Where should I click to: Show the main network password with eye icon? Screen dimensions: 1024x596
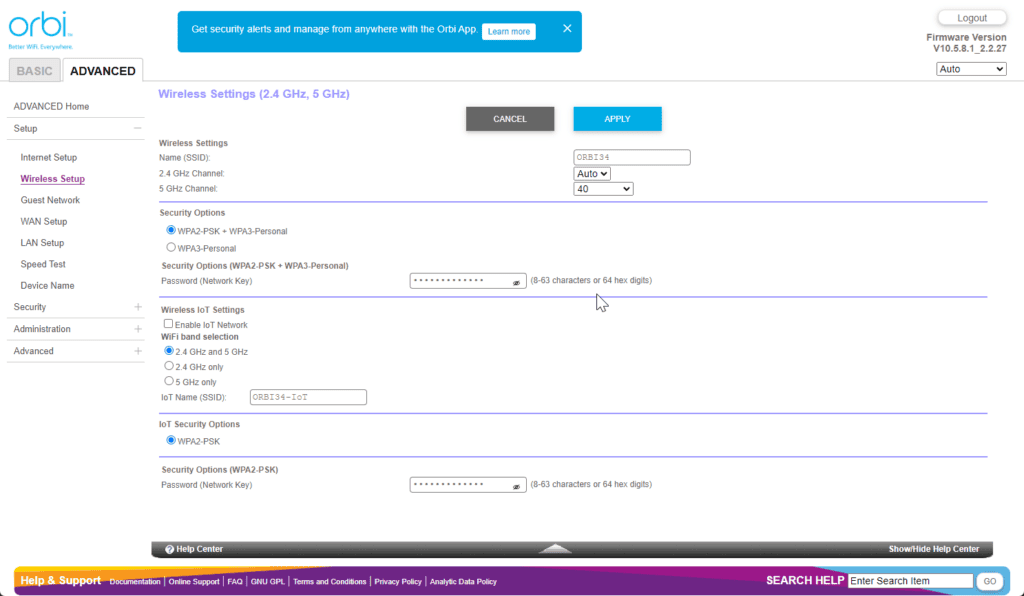click(517, 282)
